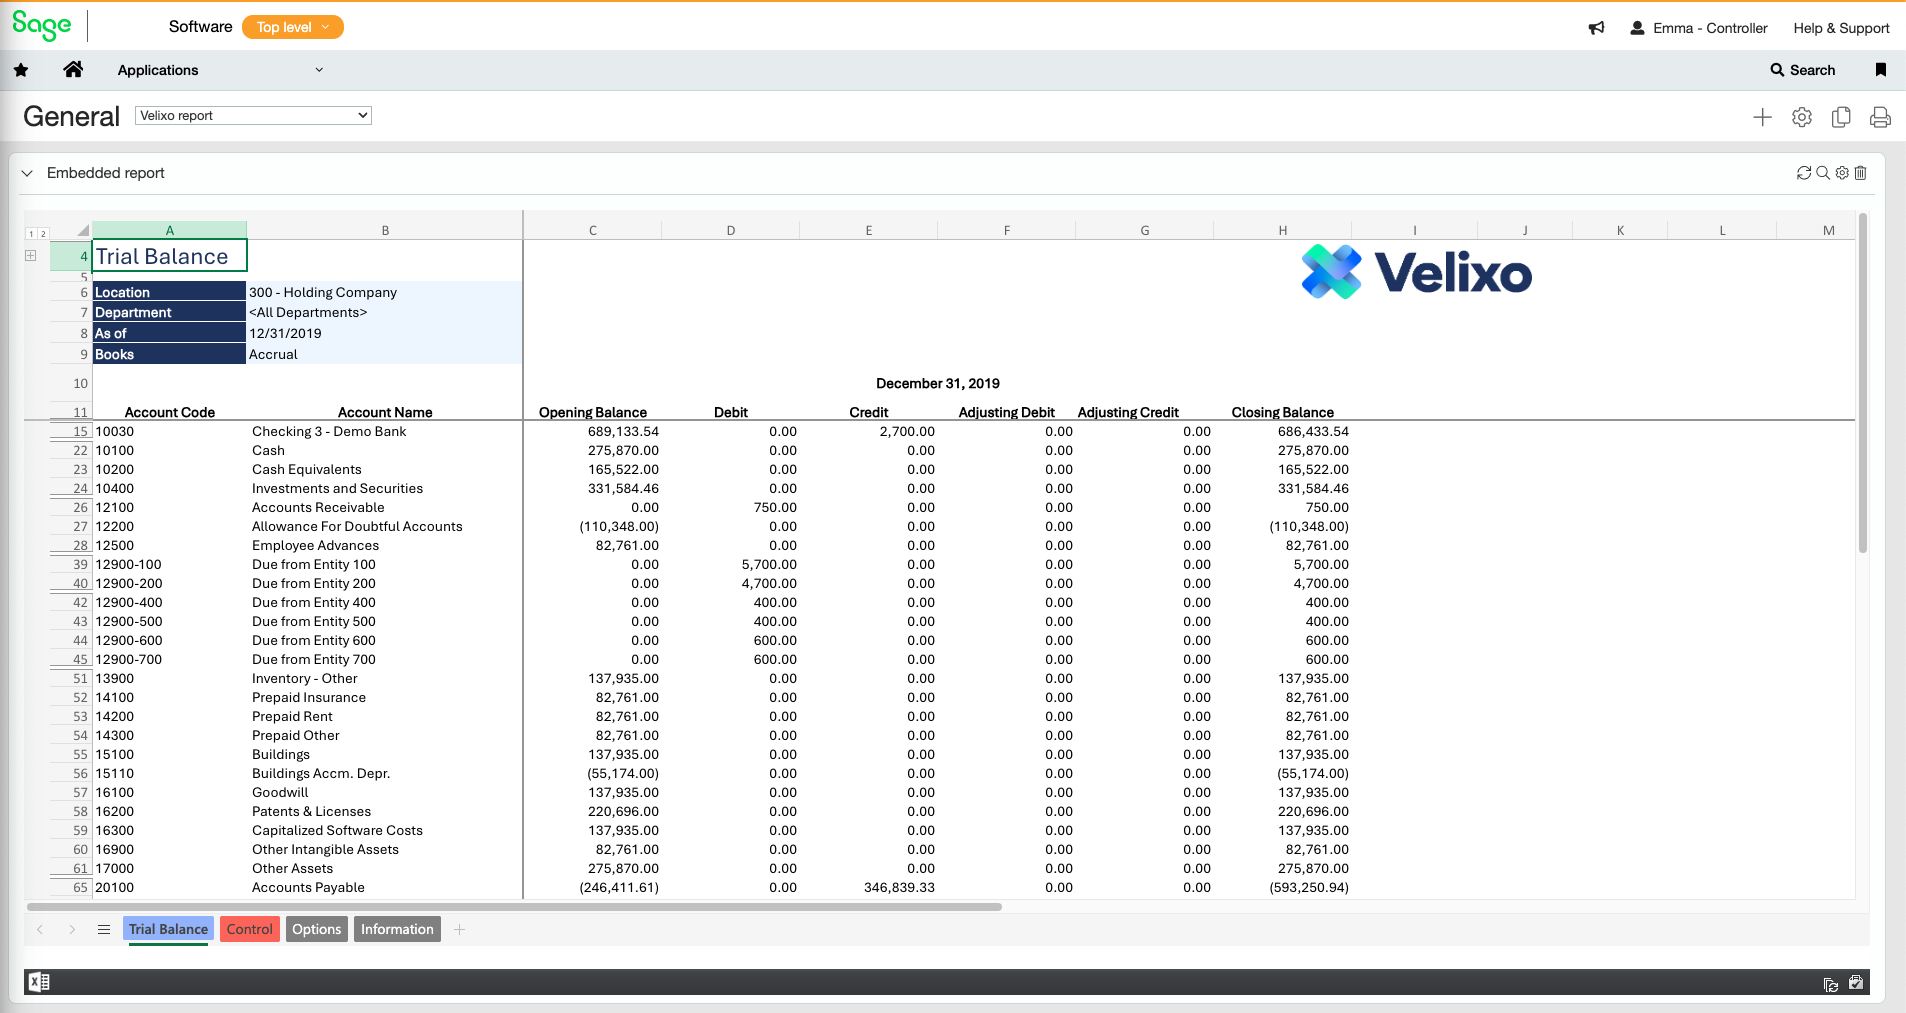Click the Favorites star icon
The image size is (1906, 1013).
pos(21,70)
